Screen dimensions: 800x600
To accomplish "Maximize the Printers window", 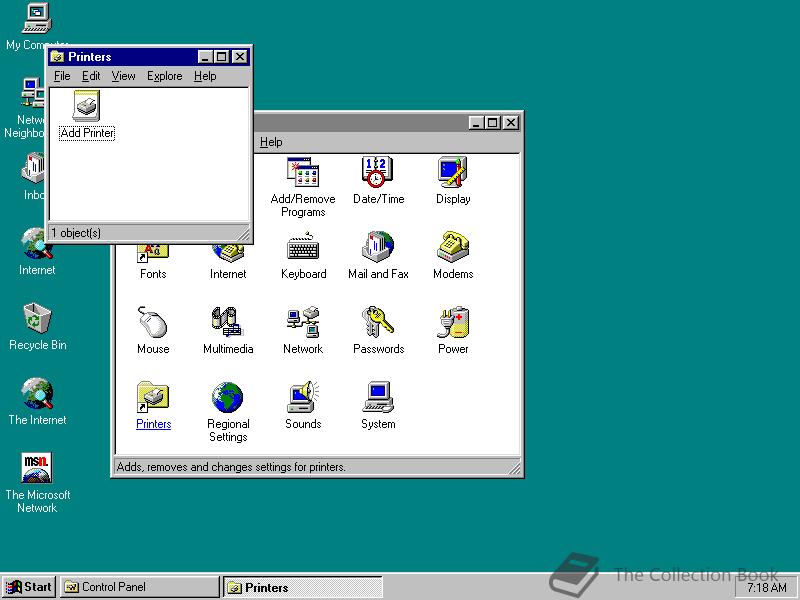I will pos(221,57).
